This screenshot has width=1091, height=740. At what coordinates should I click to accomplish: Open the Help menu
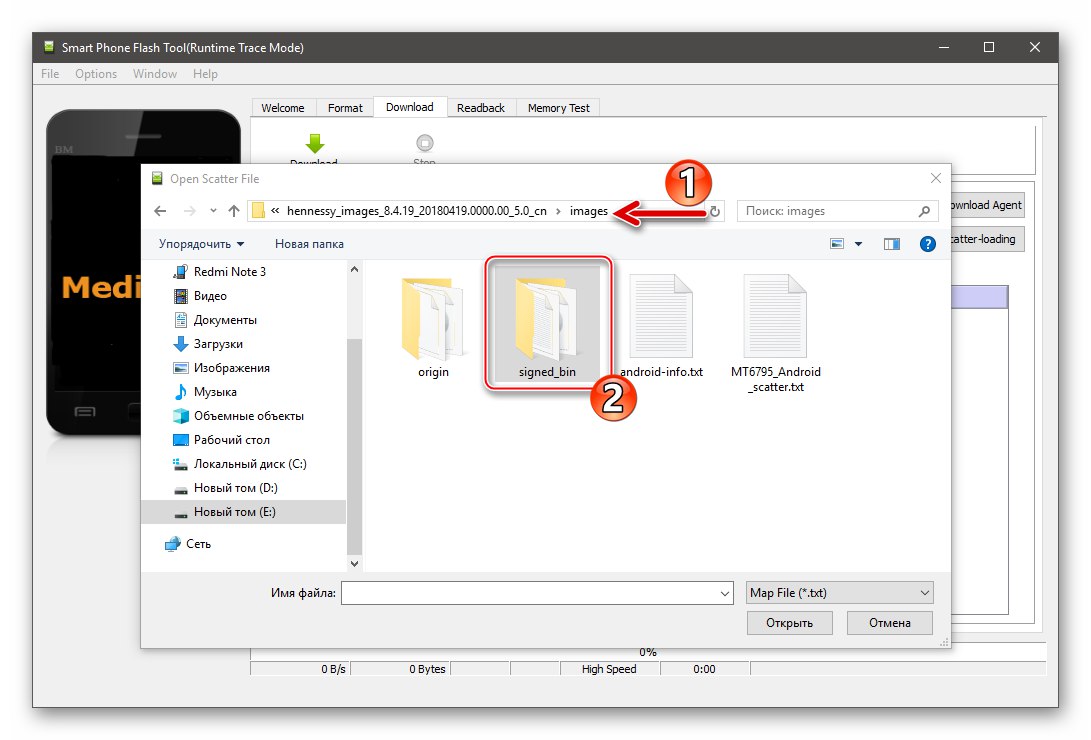point(205,74)
